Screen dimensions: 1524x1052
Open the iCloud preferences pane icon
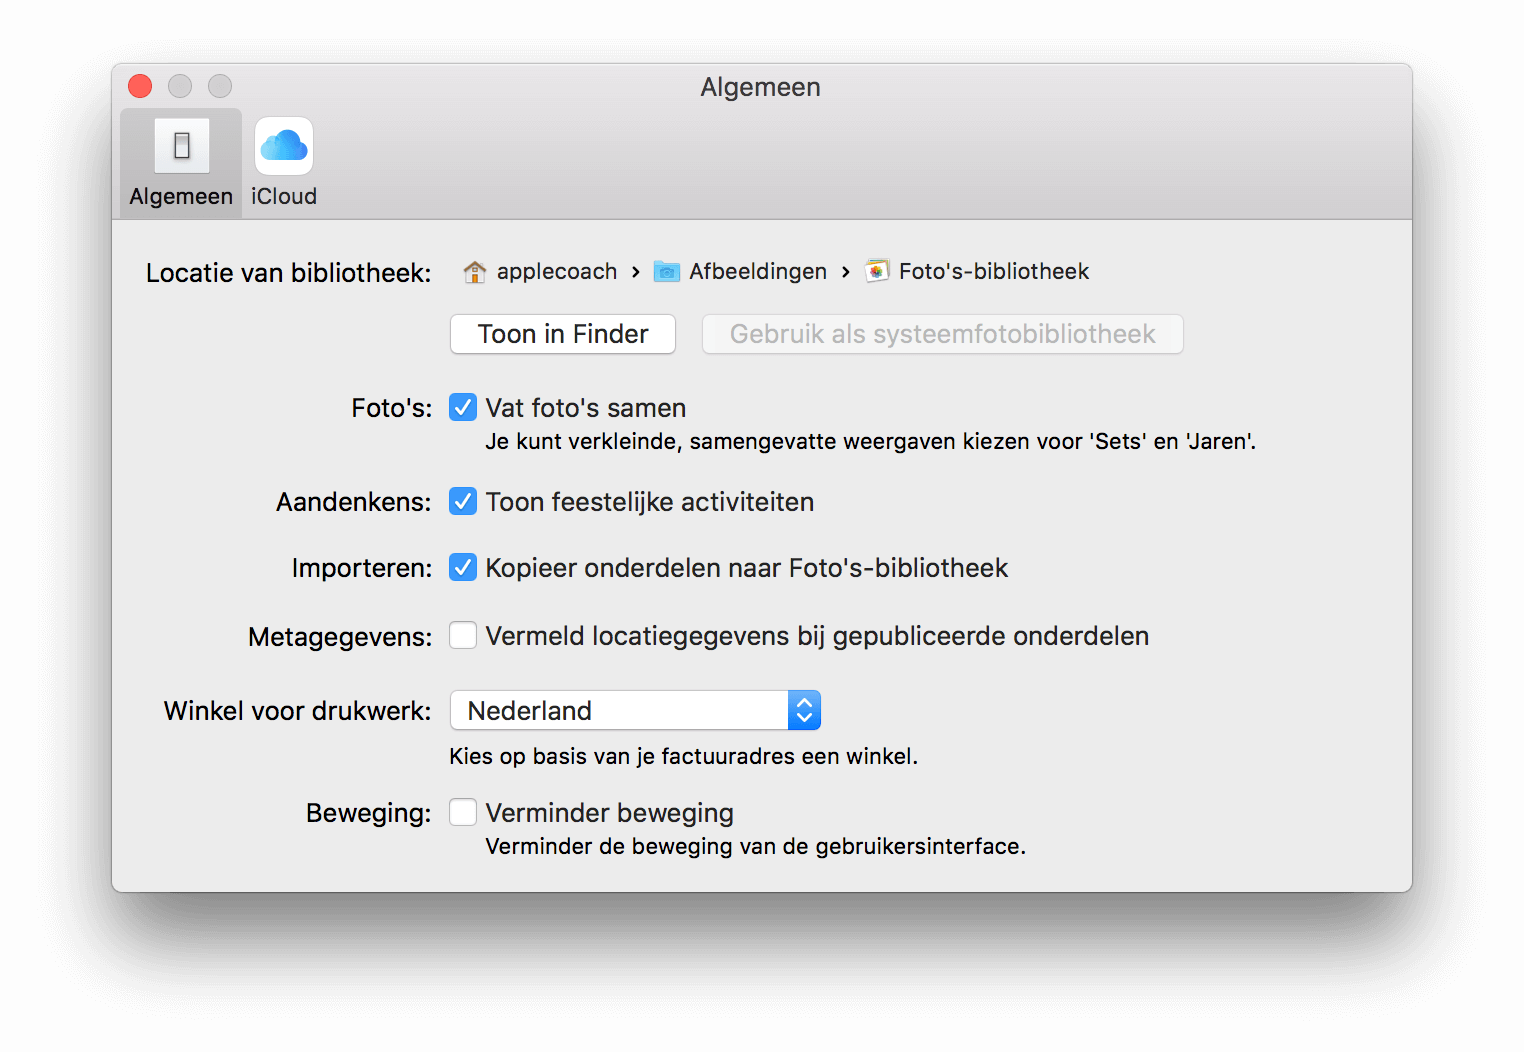tap(284, 146)
